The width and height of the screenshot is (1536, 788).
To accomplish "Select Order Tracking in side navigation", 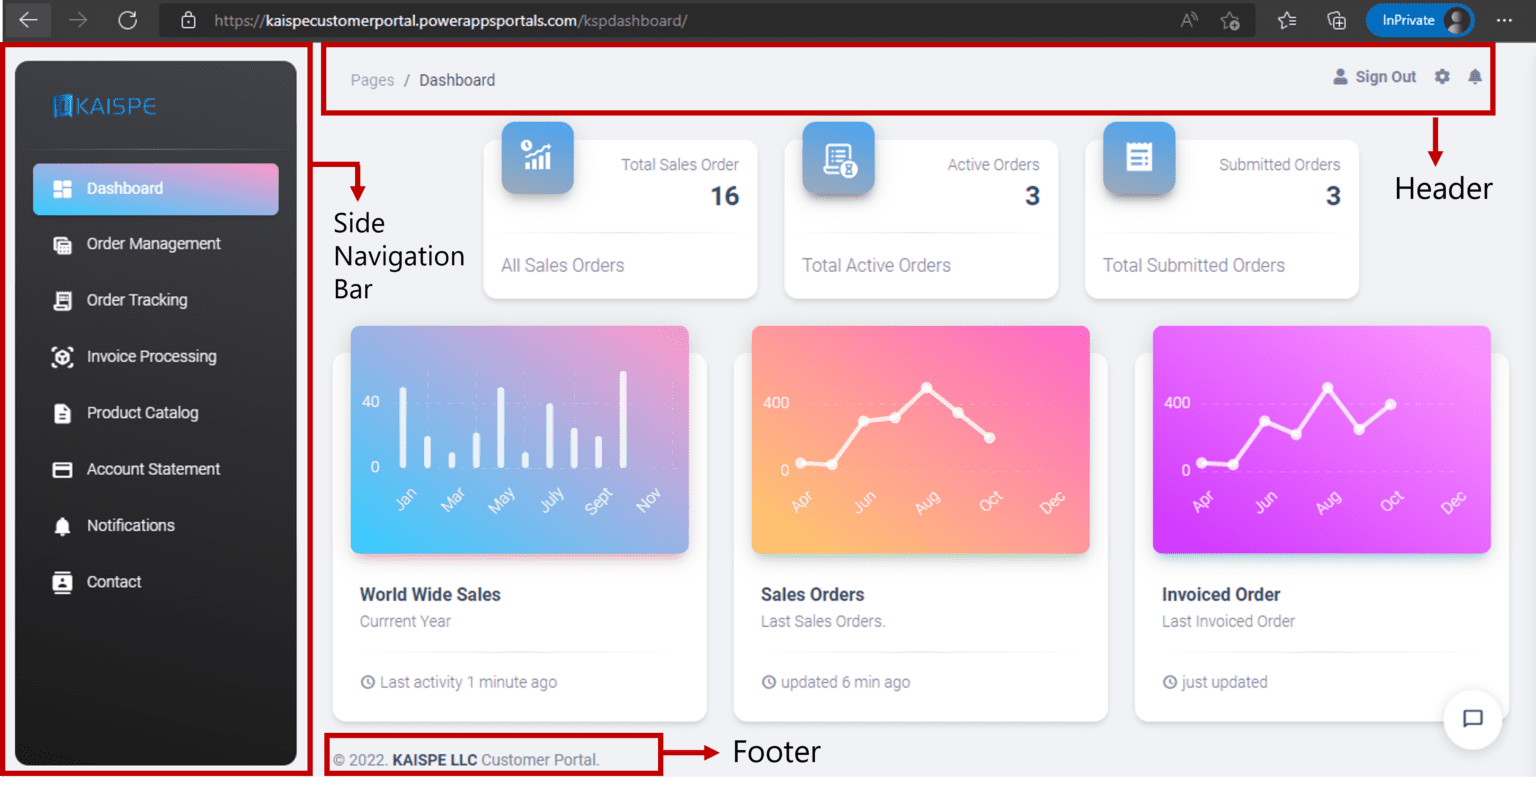I will click(138, 300).
